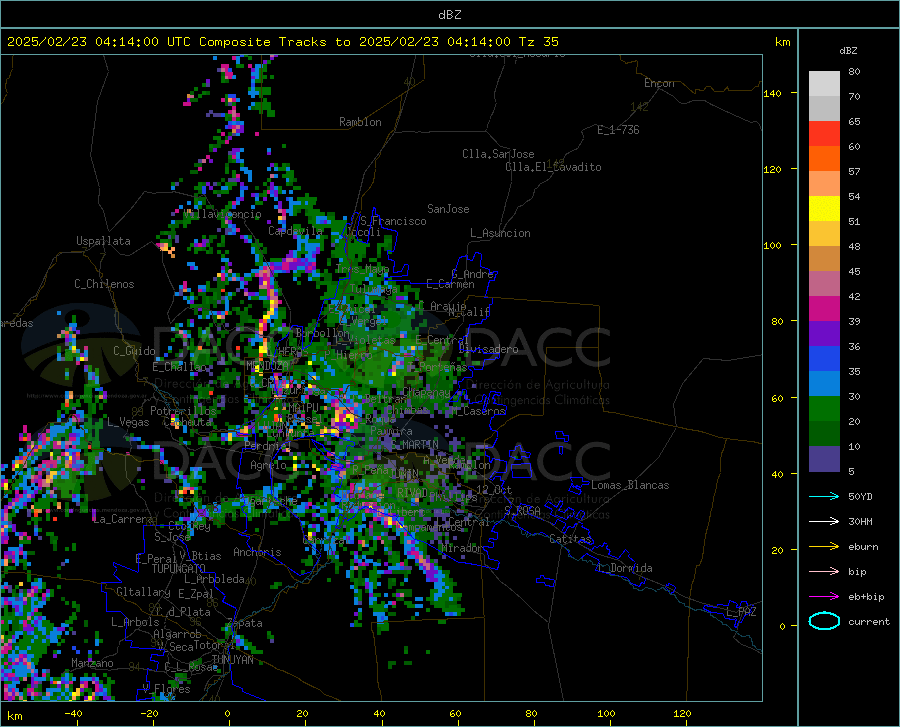Screen dimensions: 900x727
Task: Click the 50YD cyan arrow legend icon
Action: point(824,496)
